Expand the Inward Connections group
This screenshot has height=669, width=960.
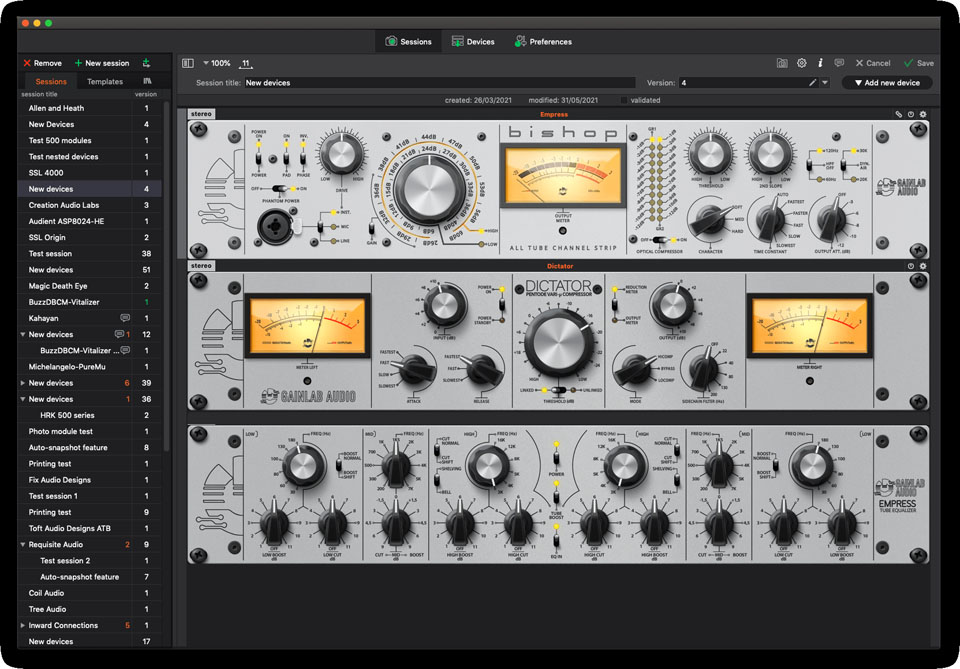click(23, 626)
